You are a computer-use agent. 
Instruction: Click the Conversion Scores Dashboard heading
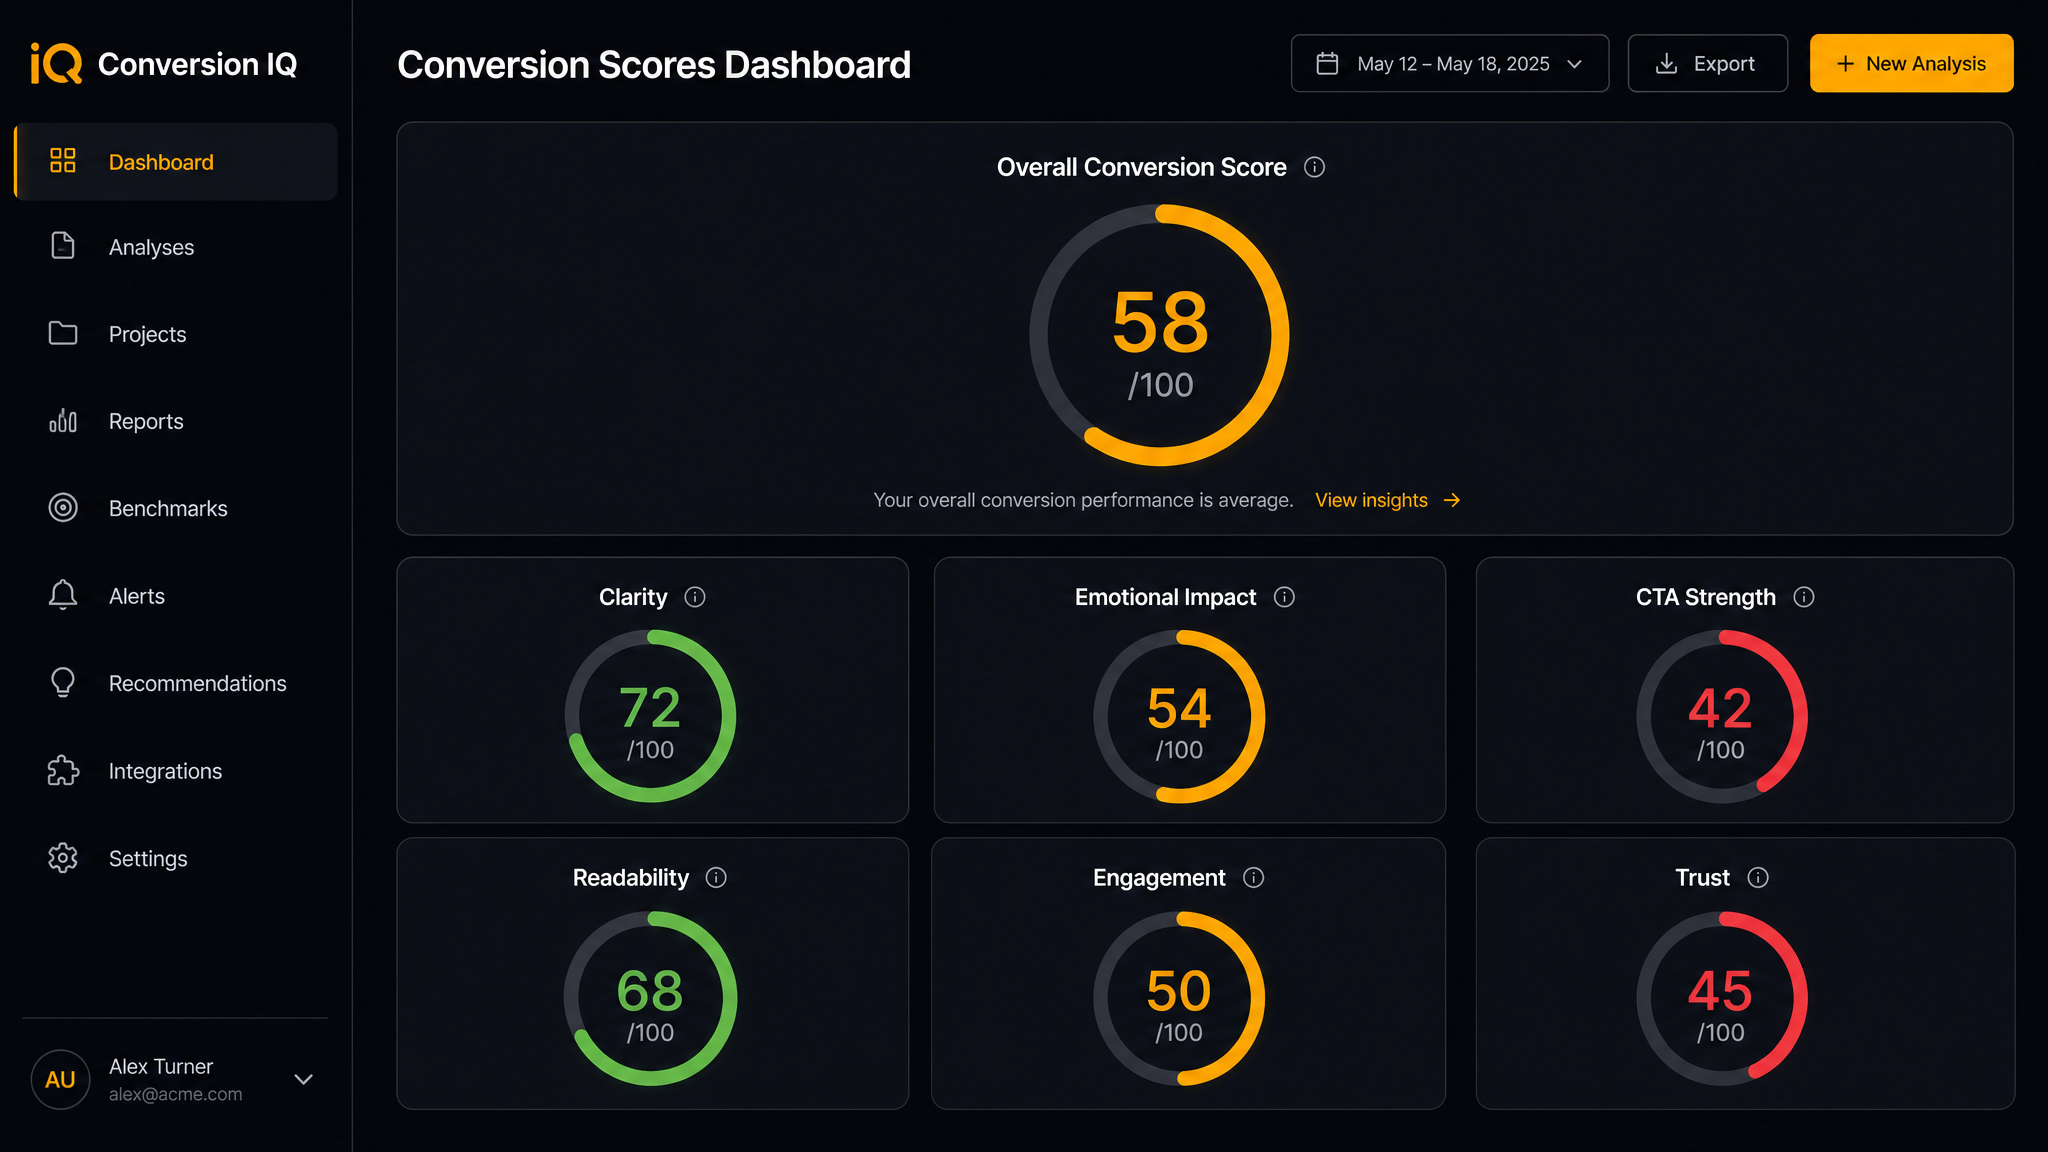tap(654, 65)
